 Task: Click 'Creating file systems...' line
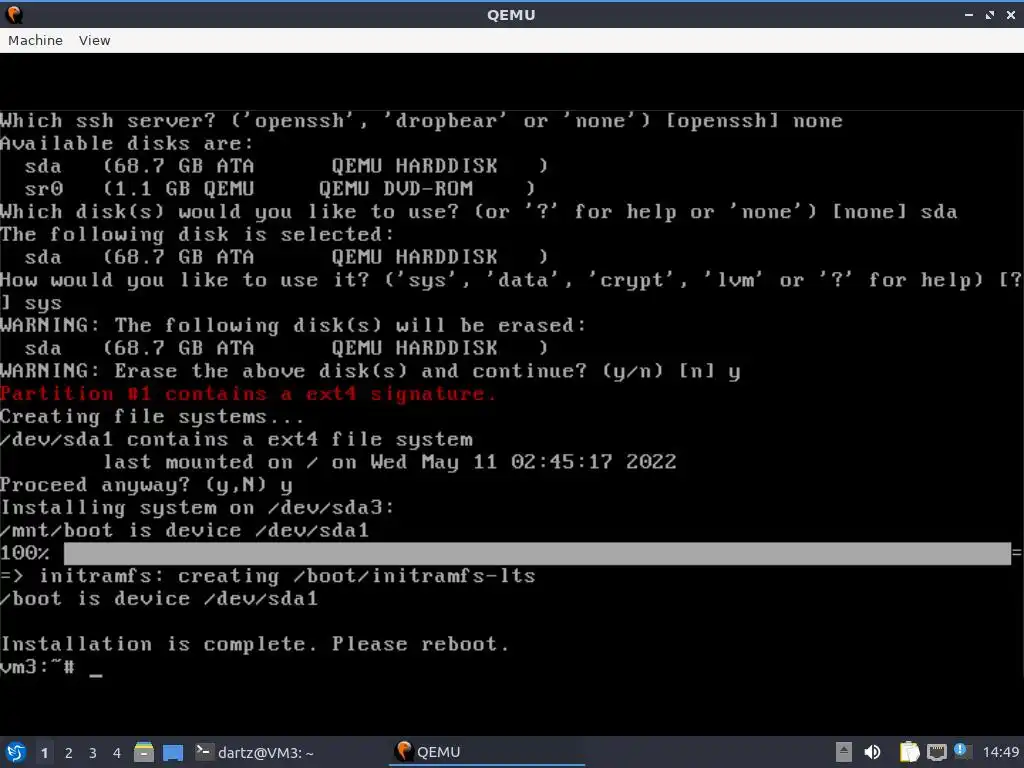coord(152,417)
